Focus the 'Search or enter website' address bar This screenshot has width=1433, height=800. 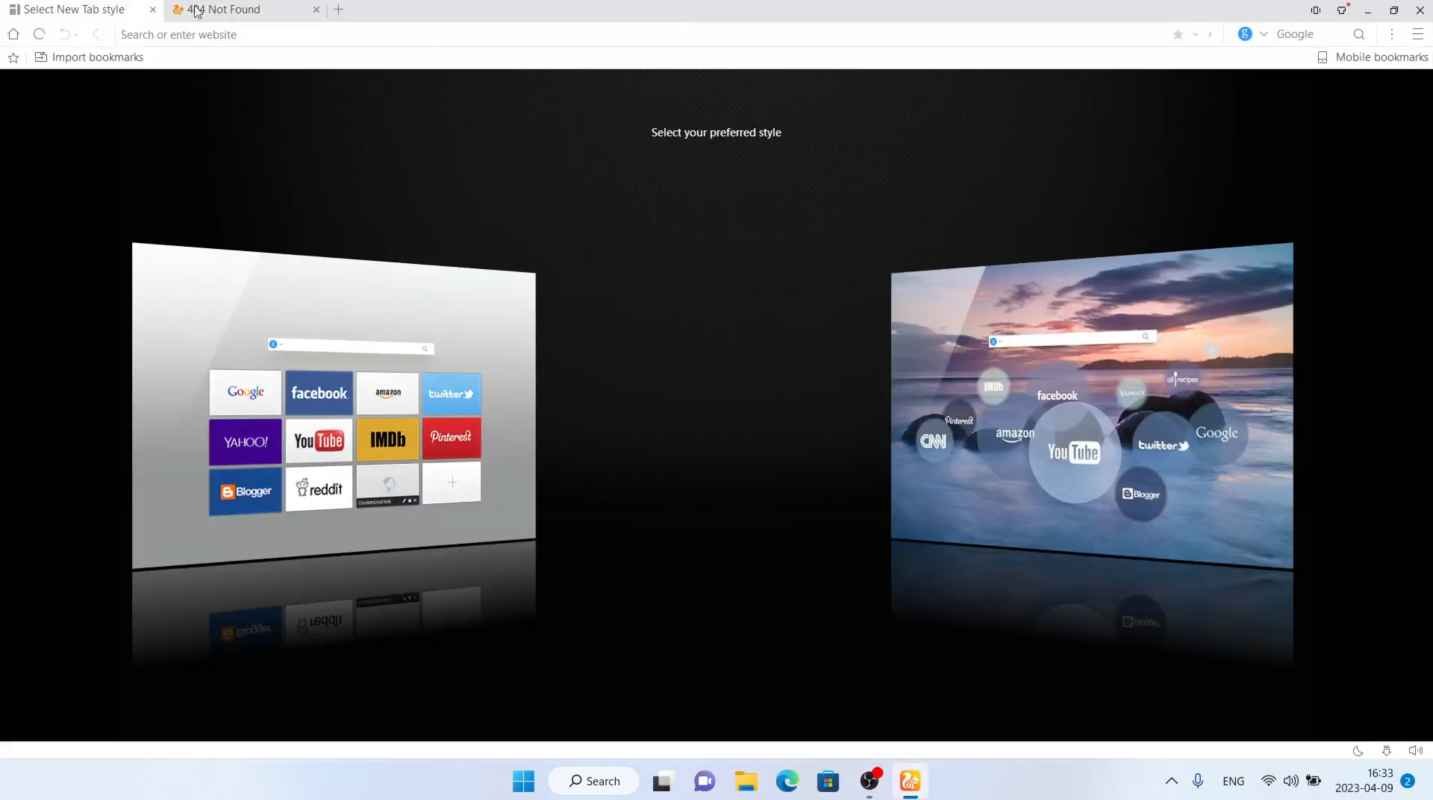point(640,34)
